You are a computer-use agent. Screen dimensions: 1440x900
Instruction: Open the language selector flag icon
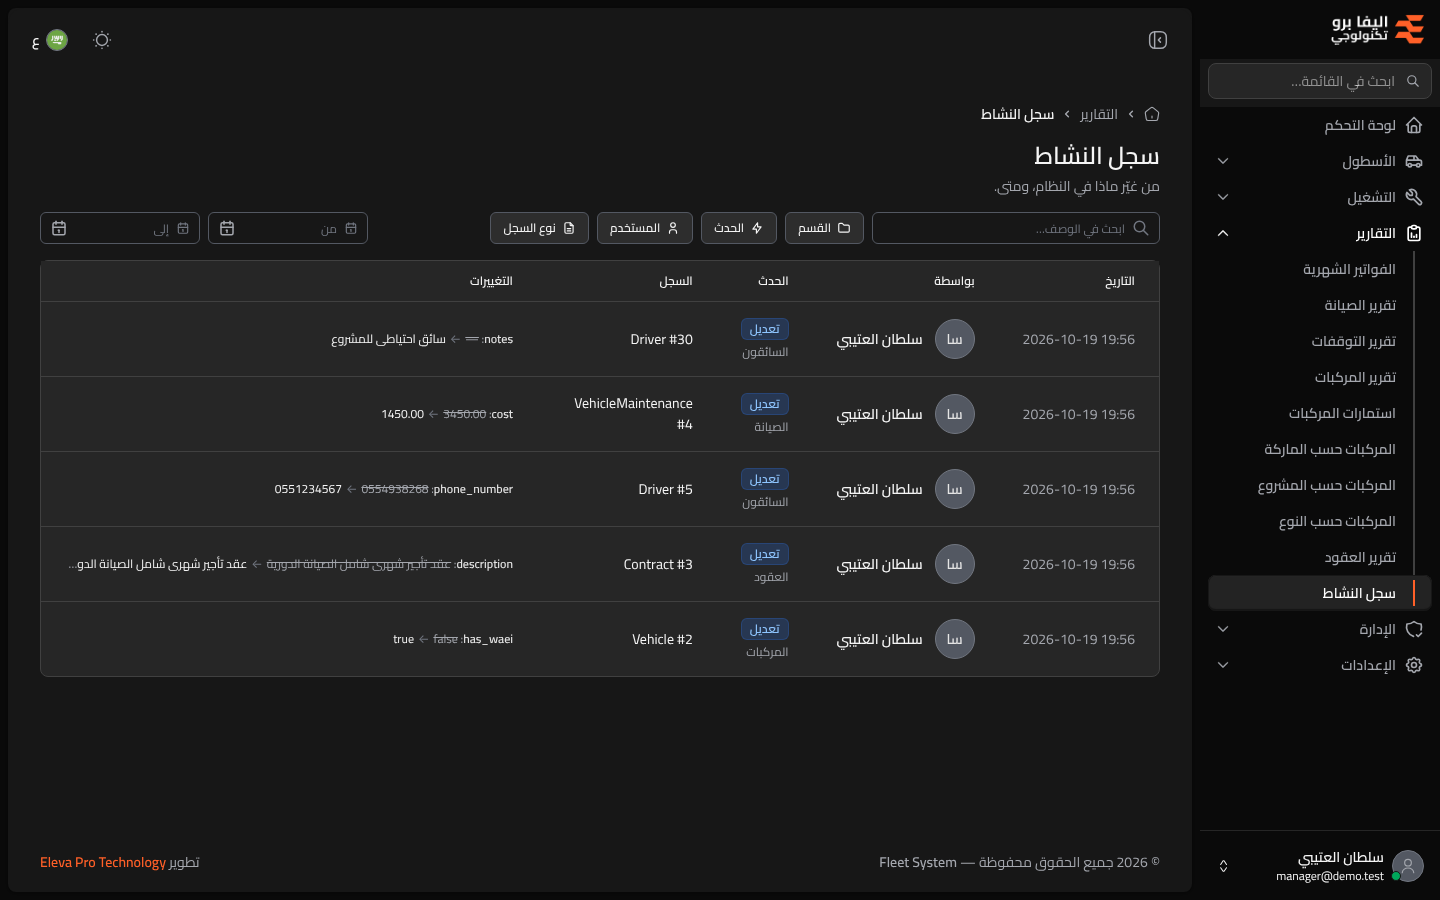pyautogui.click(x=57, y=40)
